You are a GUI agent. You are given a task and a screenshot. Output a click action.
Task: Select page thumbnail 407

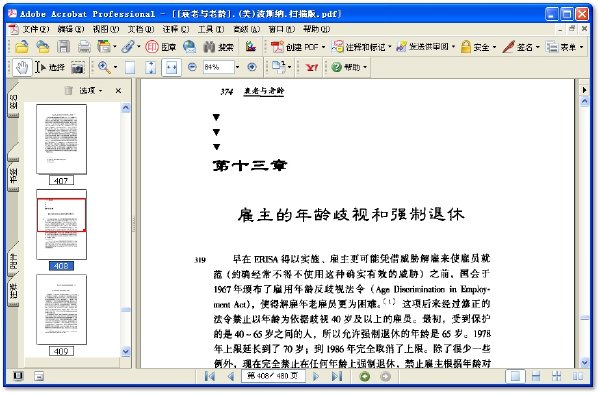tap(61, 140)
